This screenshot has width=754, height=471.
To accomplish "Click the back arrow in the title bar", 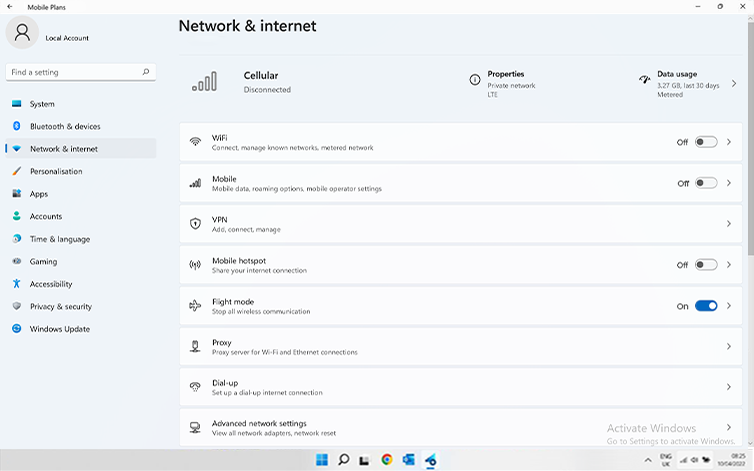I will click(x=10, y=6).
